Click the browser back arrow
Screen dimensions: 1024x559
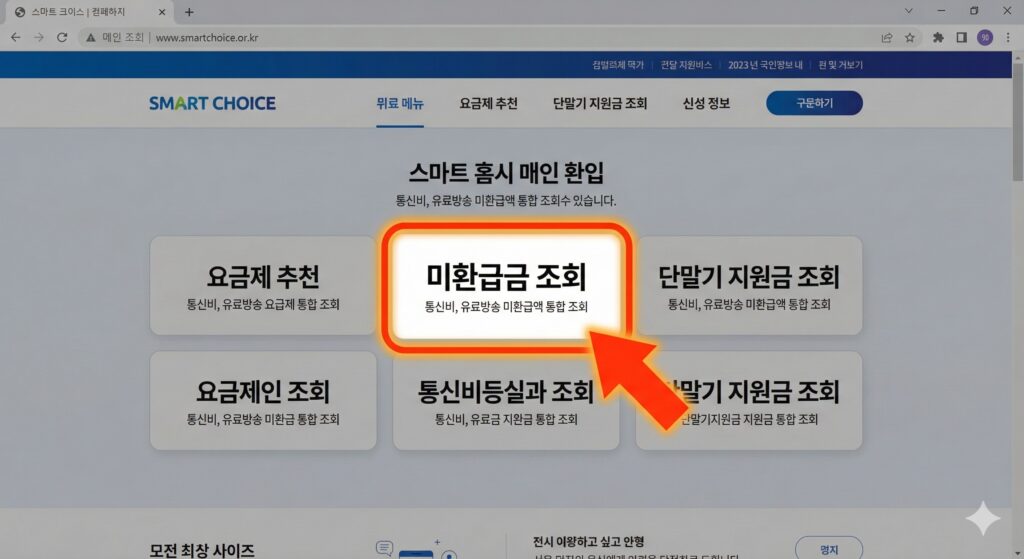click(x=15, y=37)
